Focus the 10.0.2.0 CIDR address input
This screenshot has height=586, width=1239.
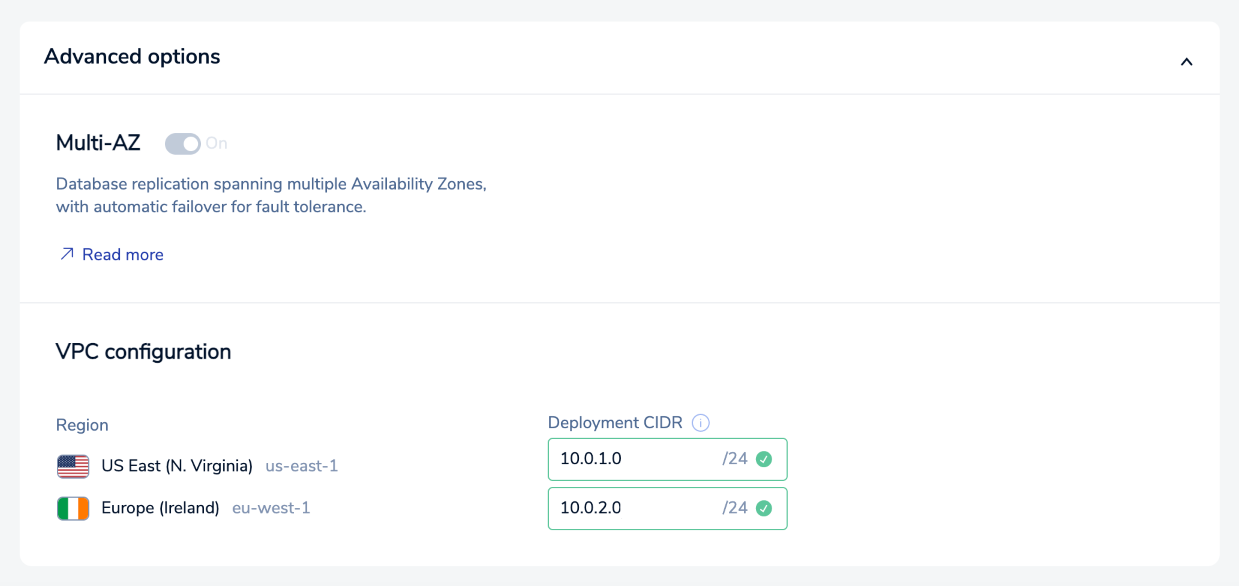630,508
